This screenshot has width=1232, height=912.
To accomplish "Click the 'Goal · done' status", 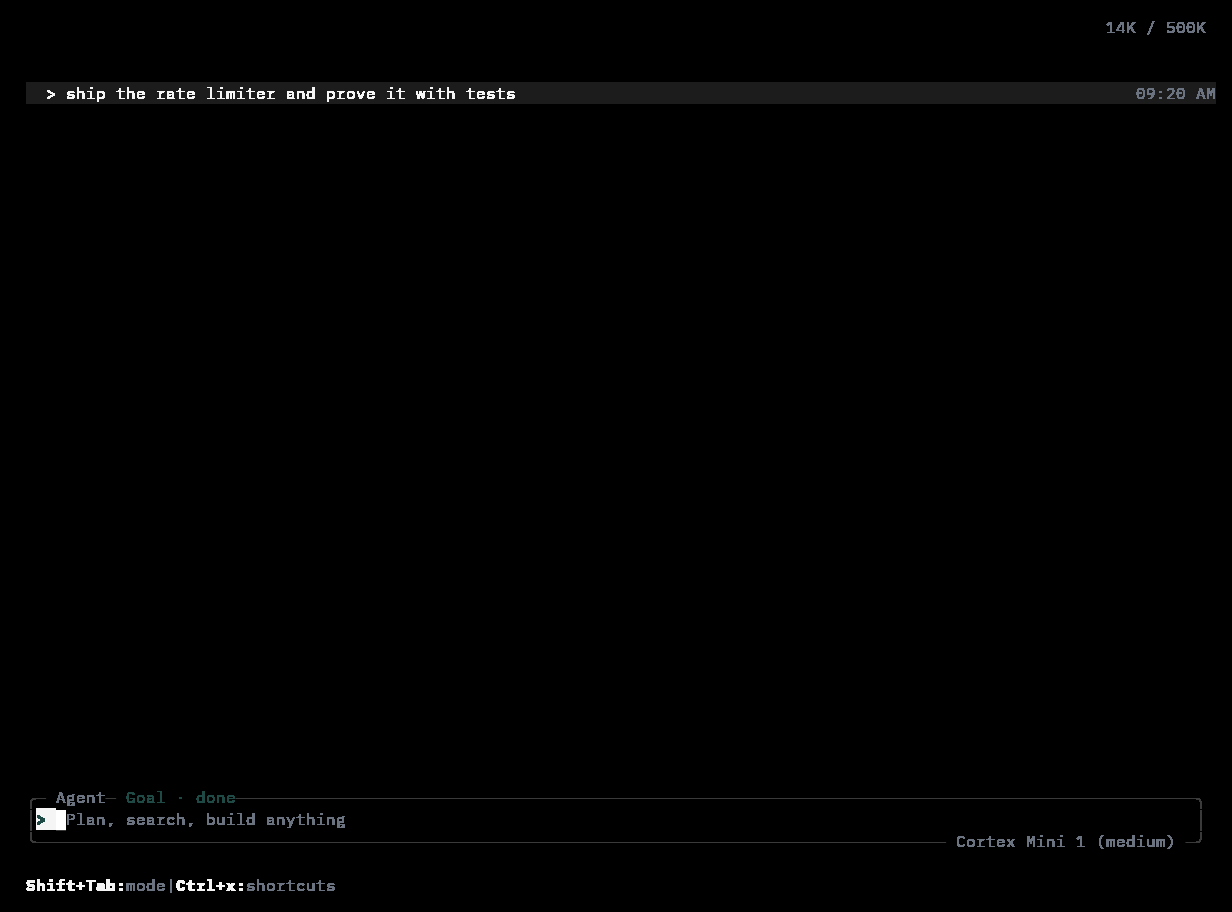I will click(x=181, y=798).
